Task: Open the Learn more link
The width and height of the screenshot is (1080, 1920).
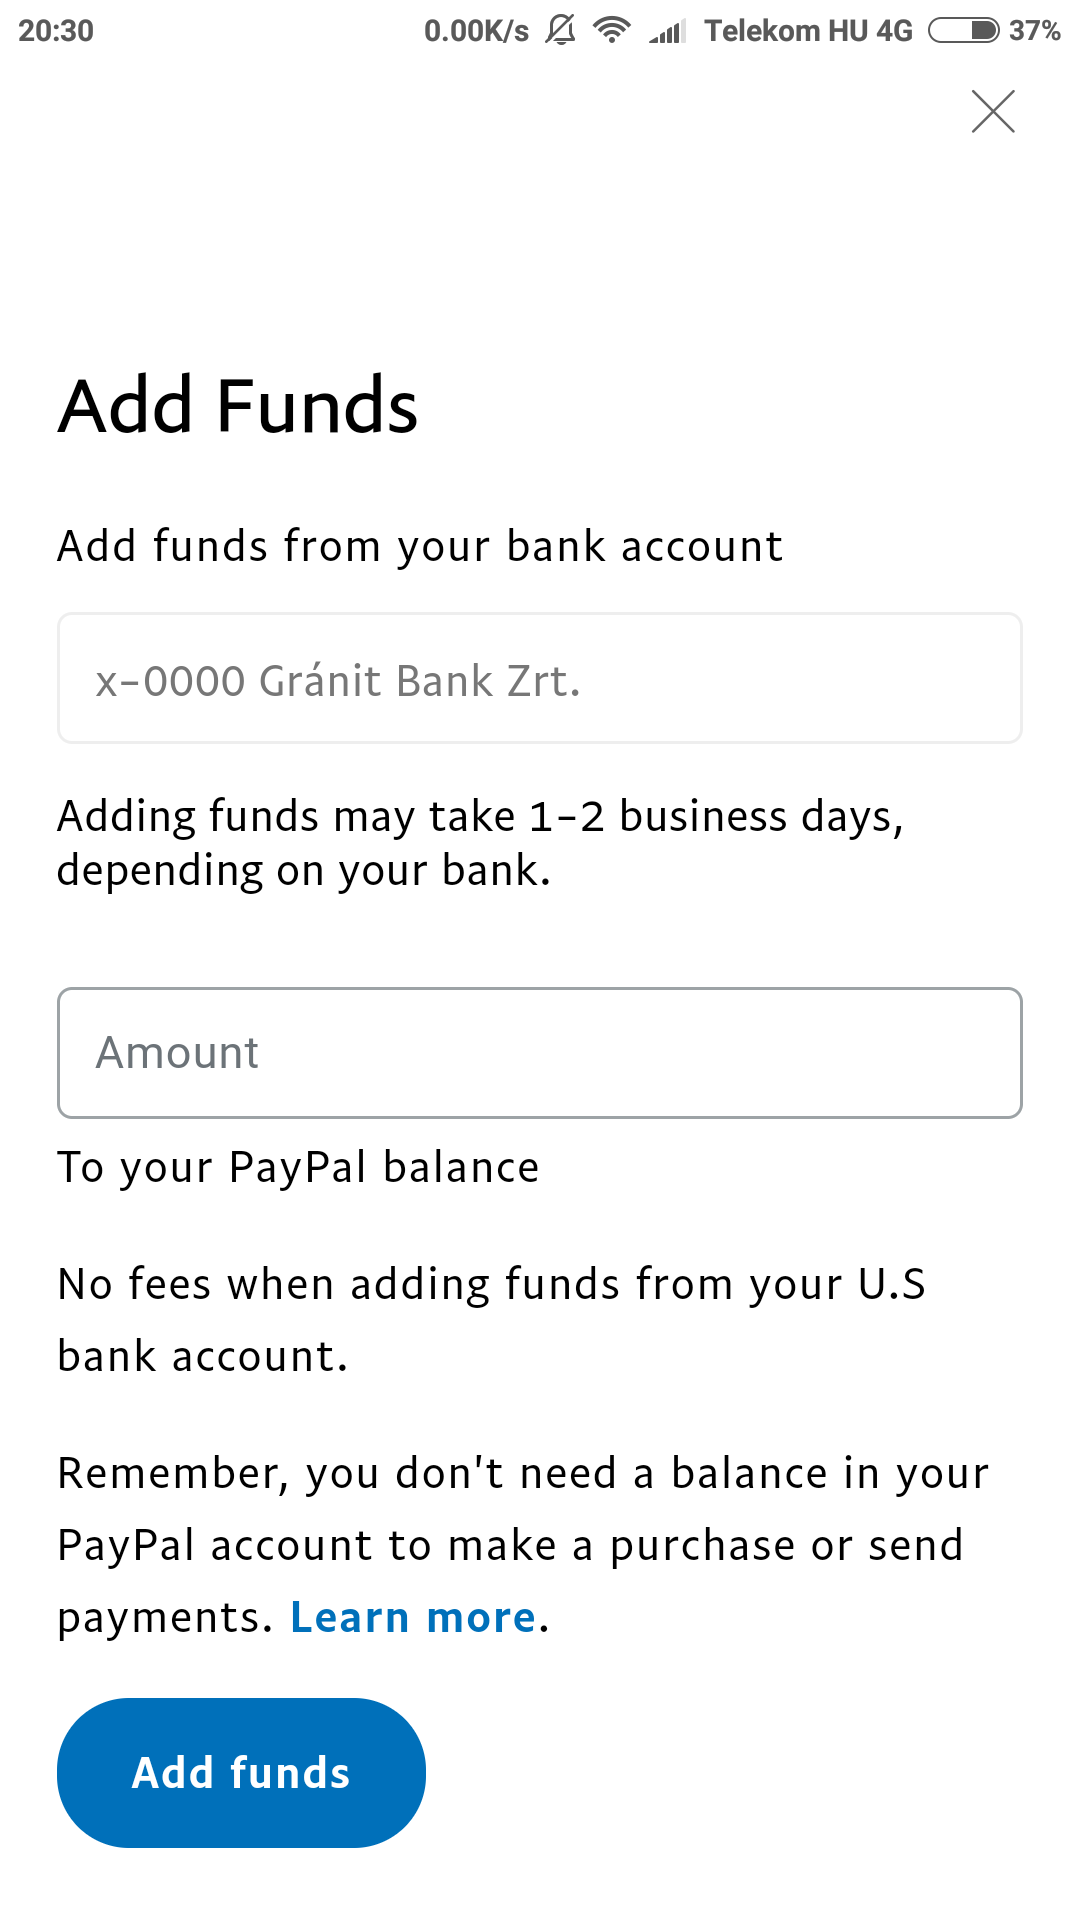Action: point(413,1617)
